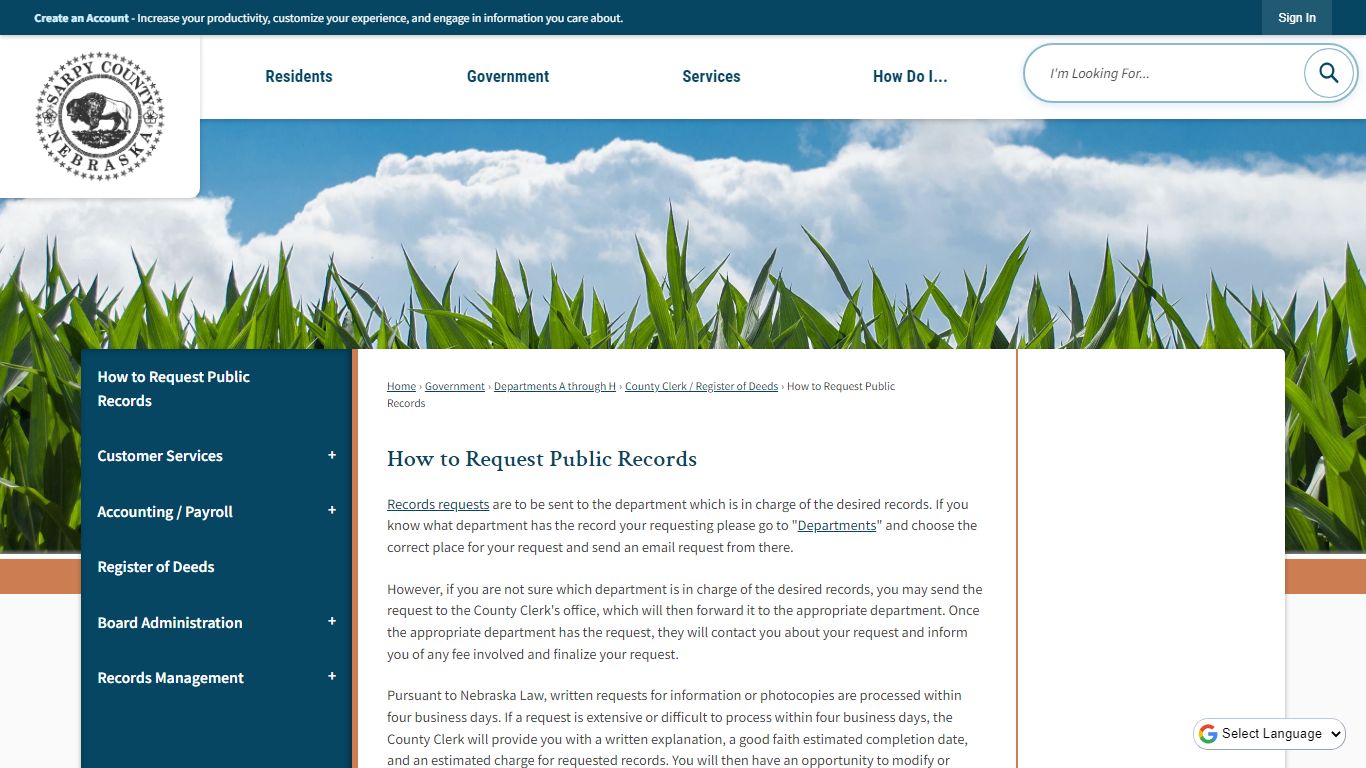Screen dimensions: 1366x768
Task: Expand the Customer Services submenu
Action: click(332, 456)
